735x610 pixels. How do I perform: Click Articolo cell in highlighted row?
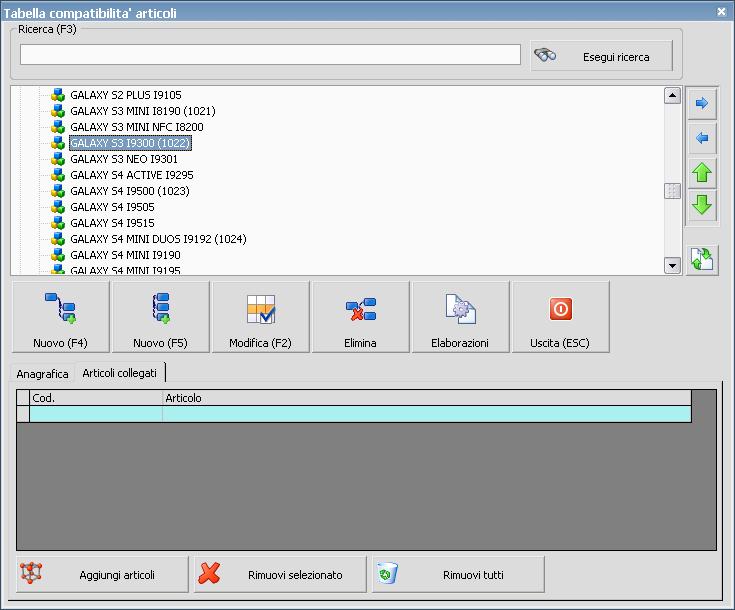[427, 414]
